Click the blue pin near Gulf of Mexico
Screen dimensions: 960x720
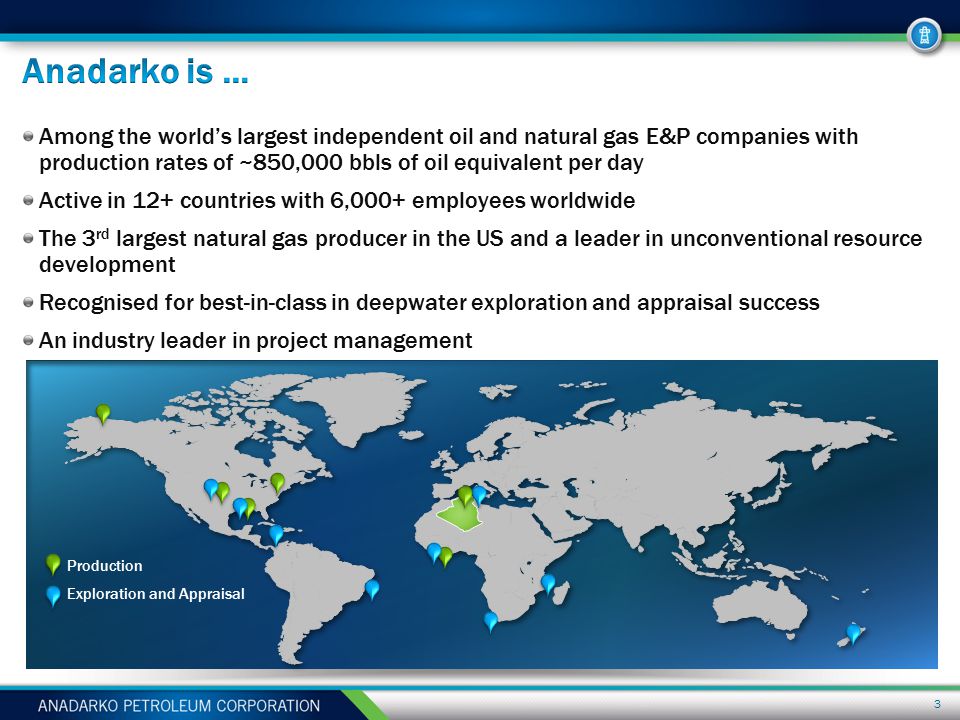[240, 508]
